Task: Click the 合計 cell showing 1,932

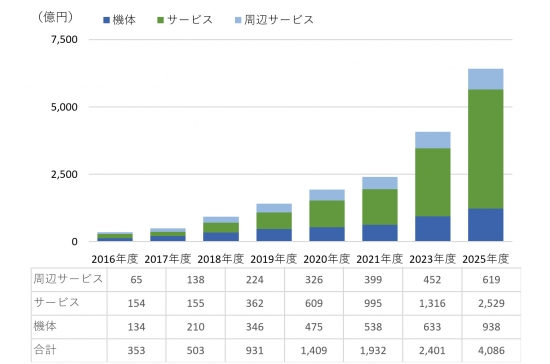Action: pos(373,350)
